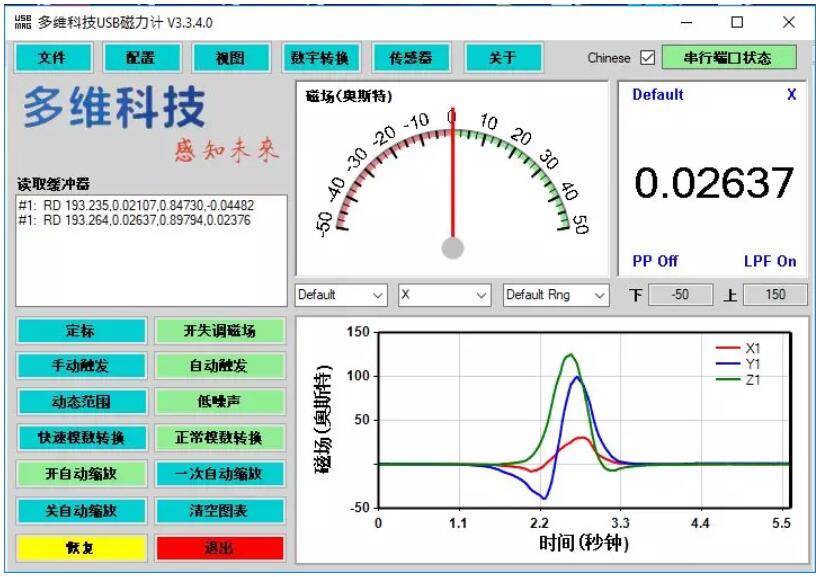
Task: Click the lower limit field showing -50
Action: 680,295
